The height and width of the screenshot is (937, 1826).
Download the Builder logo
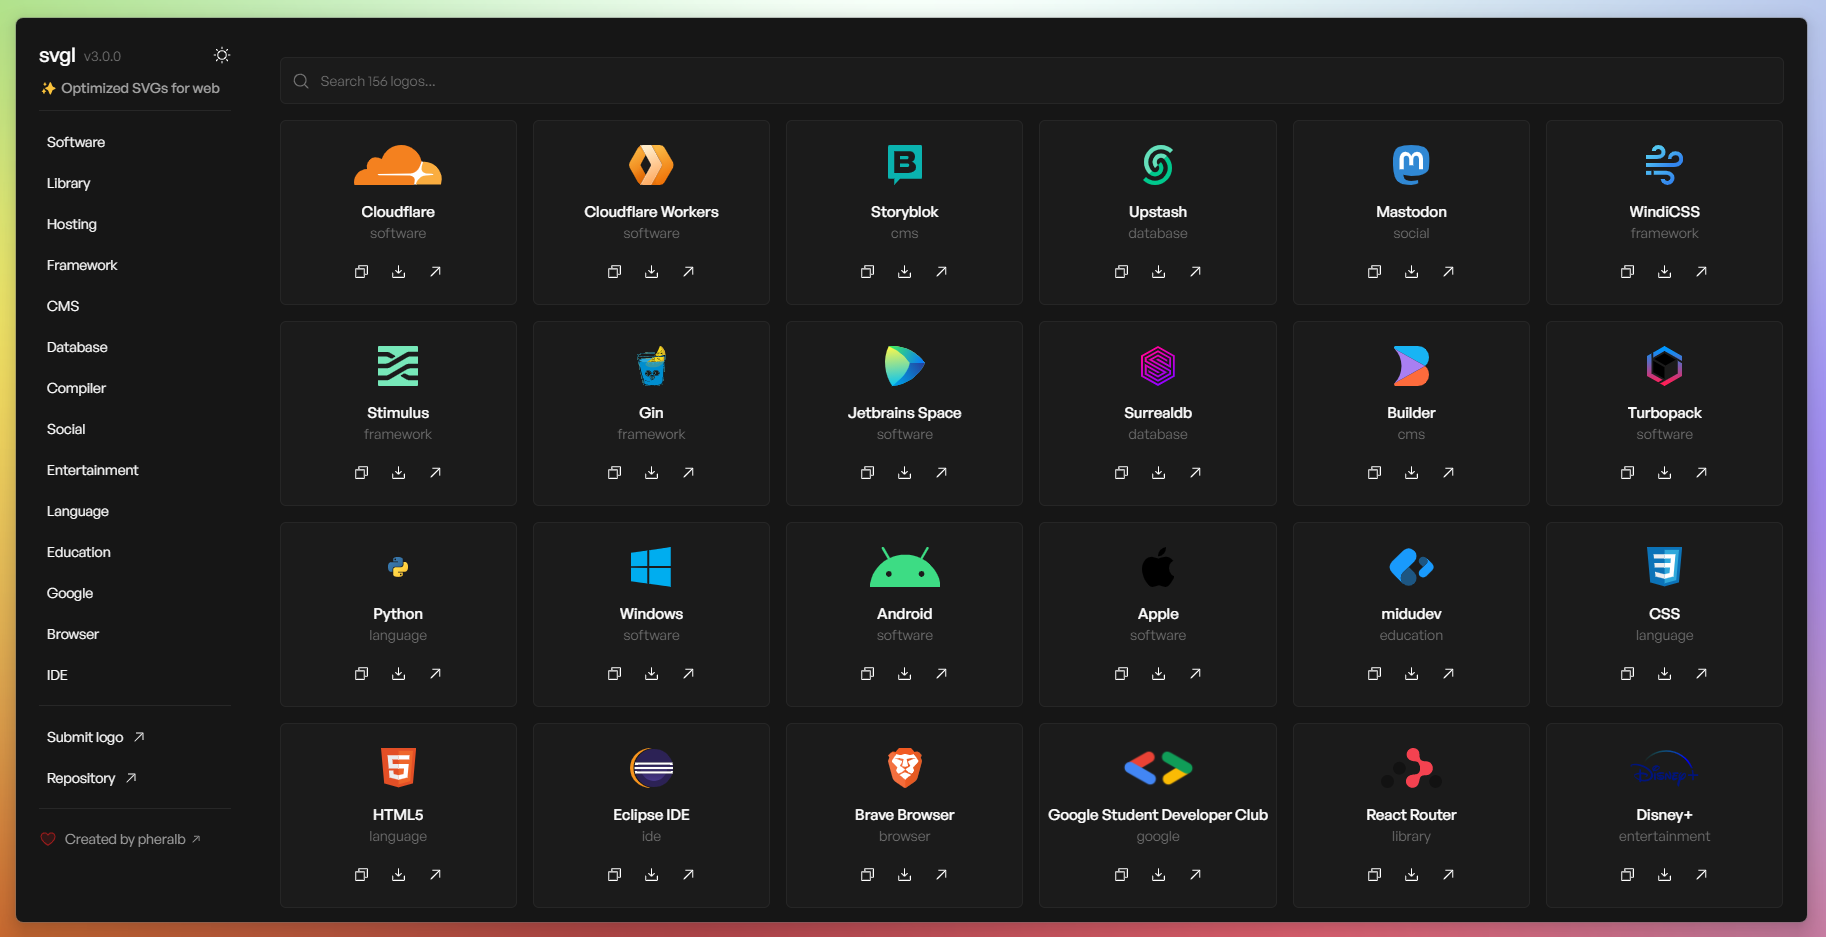tap(1411, 473)
